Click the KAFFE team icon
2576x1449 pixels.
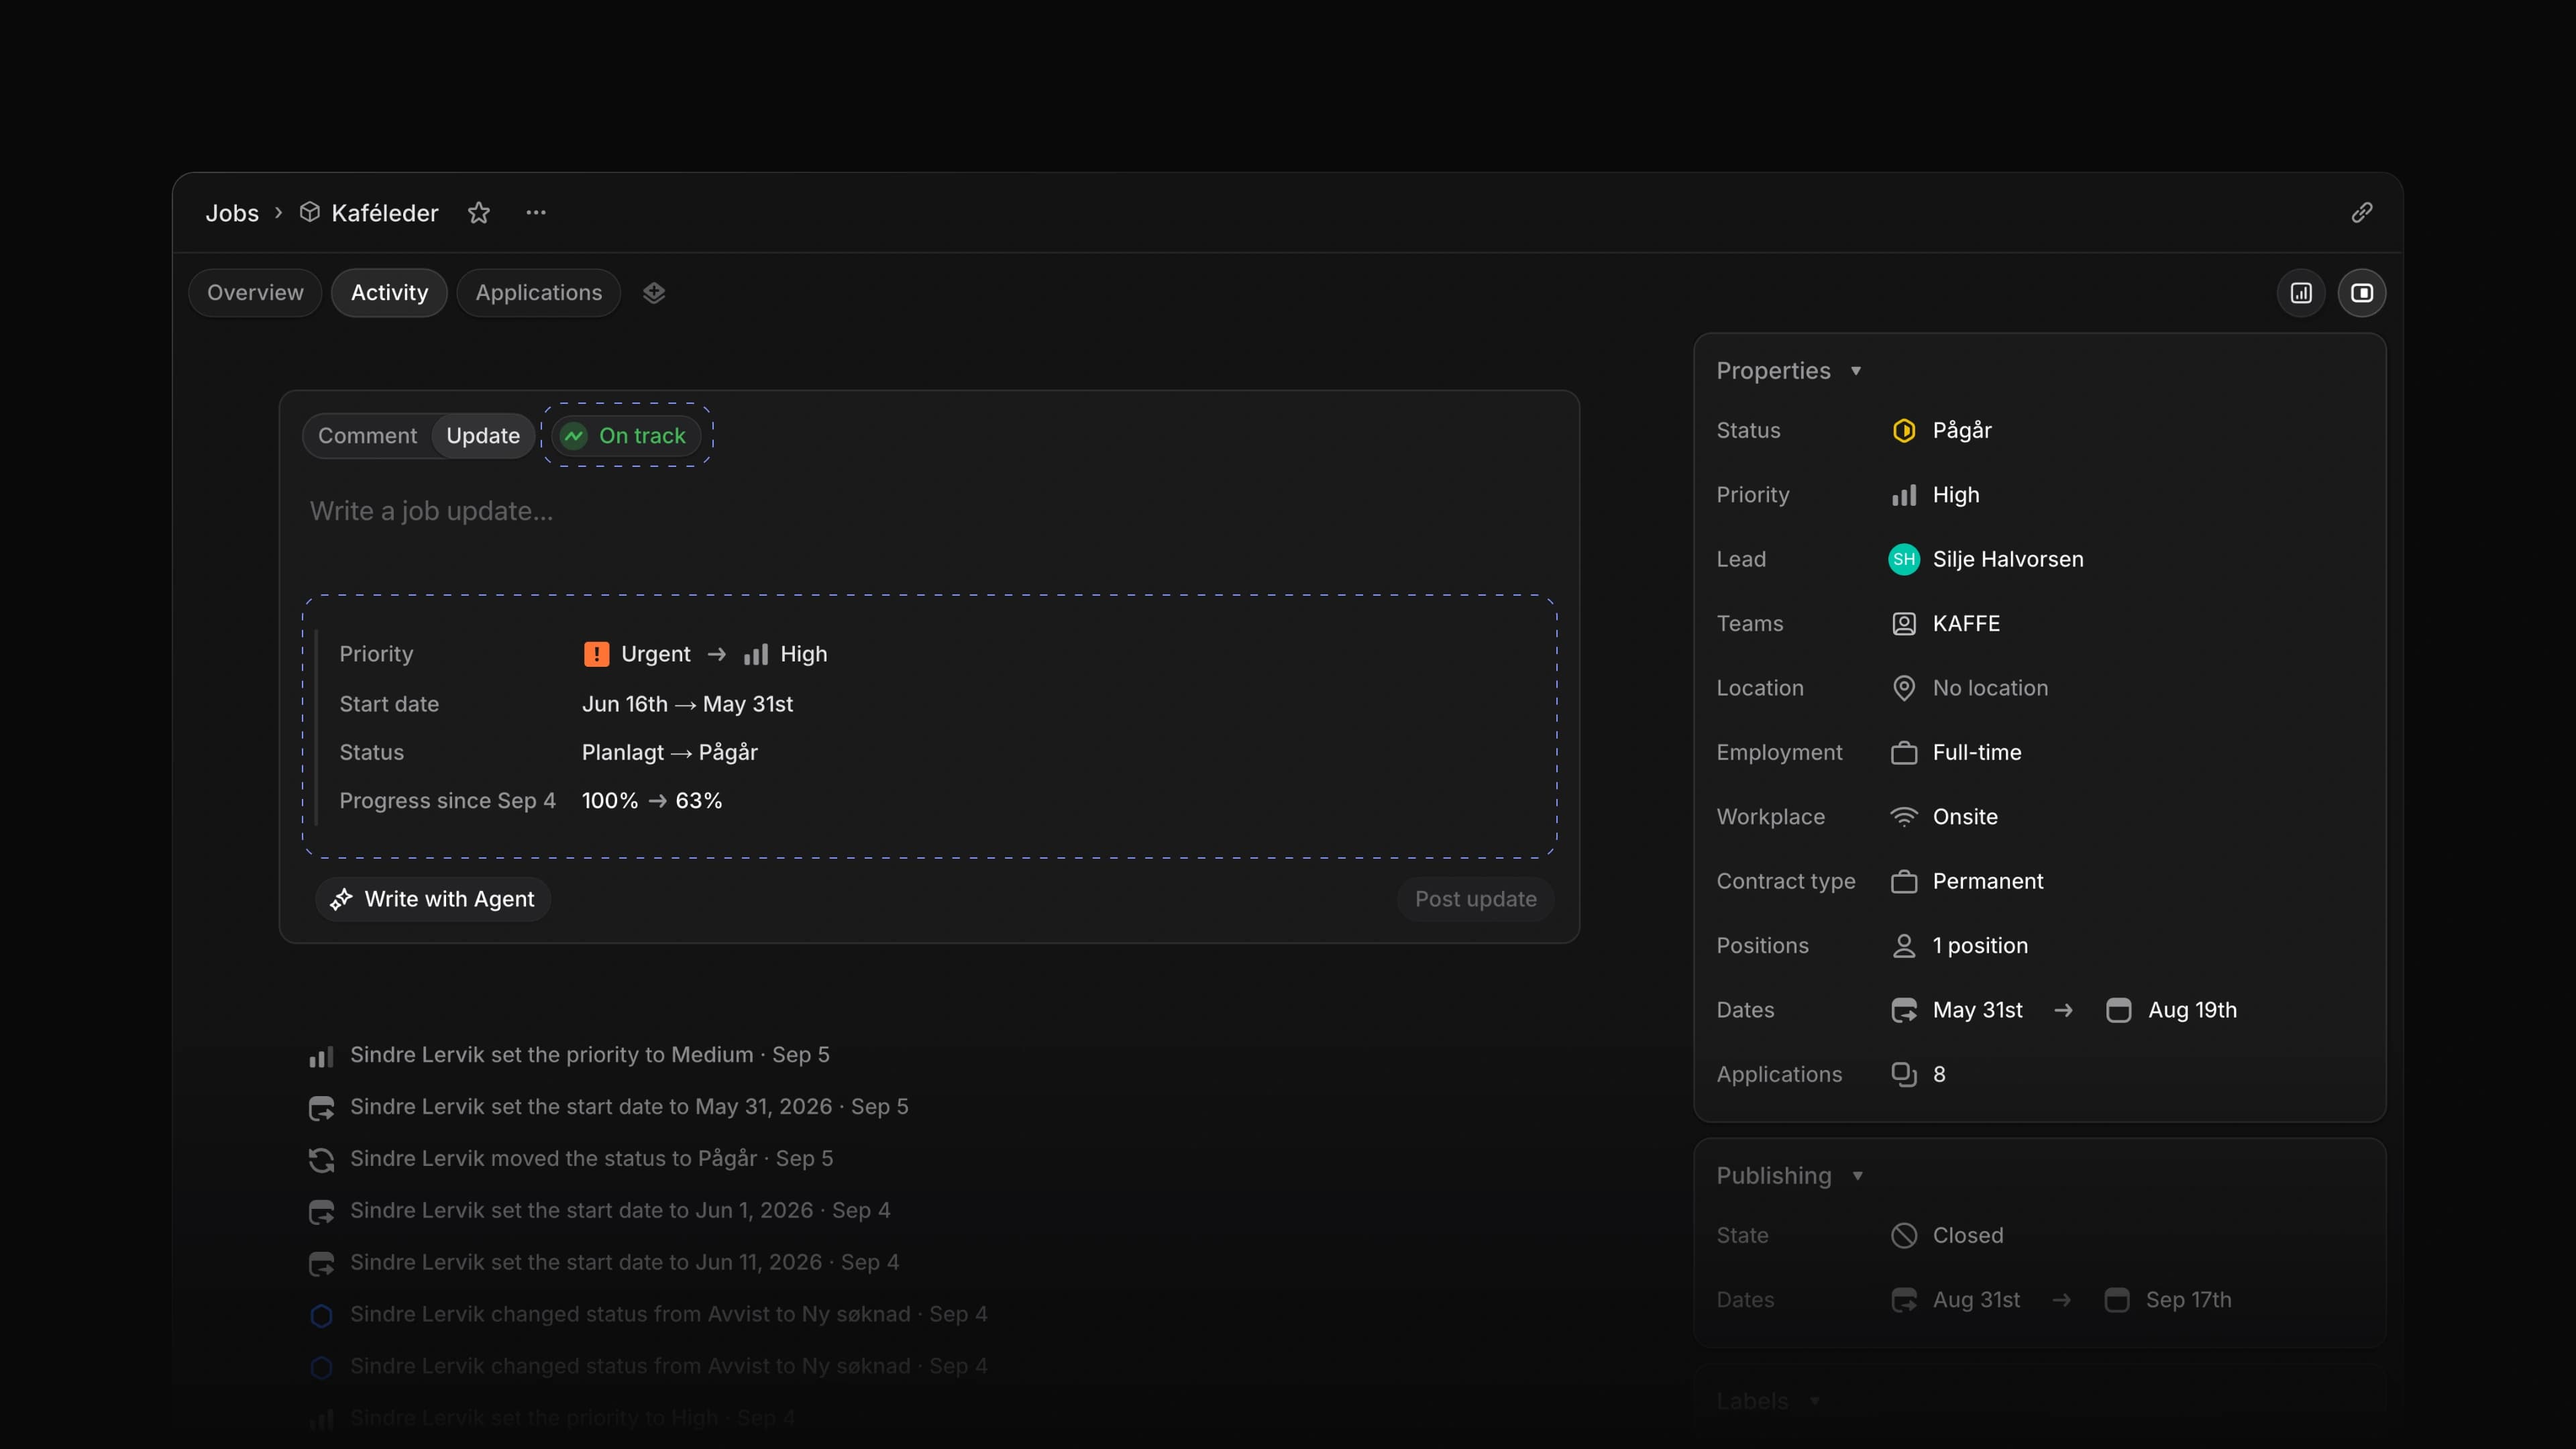pyautogui.click(x=1904, y=624)
